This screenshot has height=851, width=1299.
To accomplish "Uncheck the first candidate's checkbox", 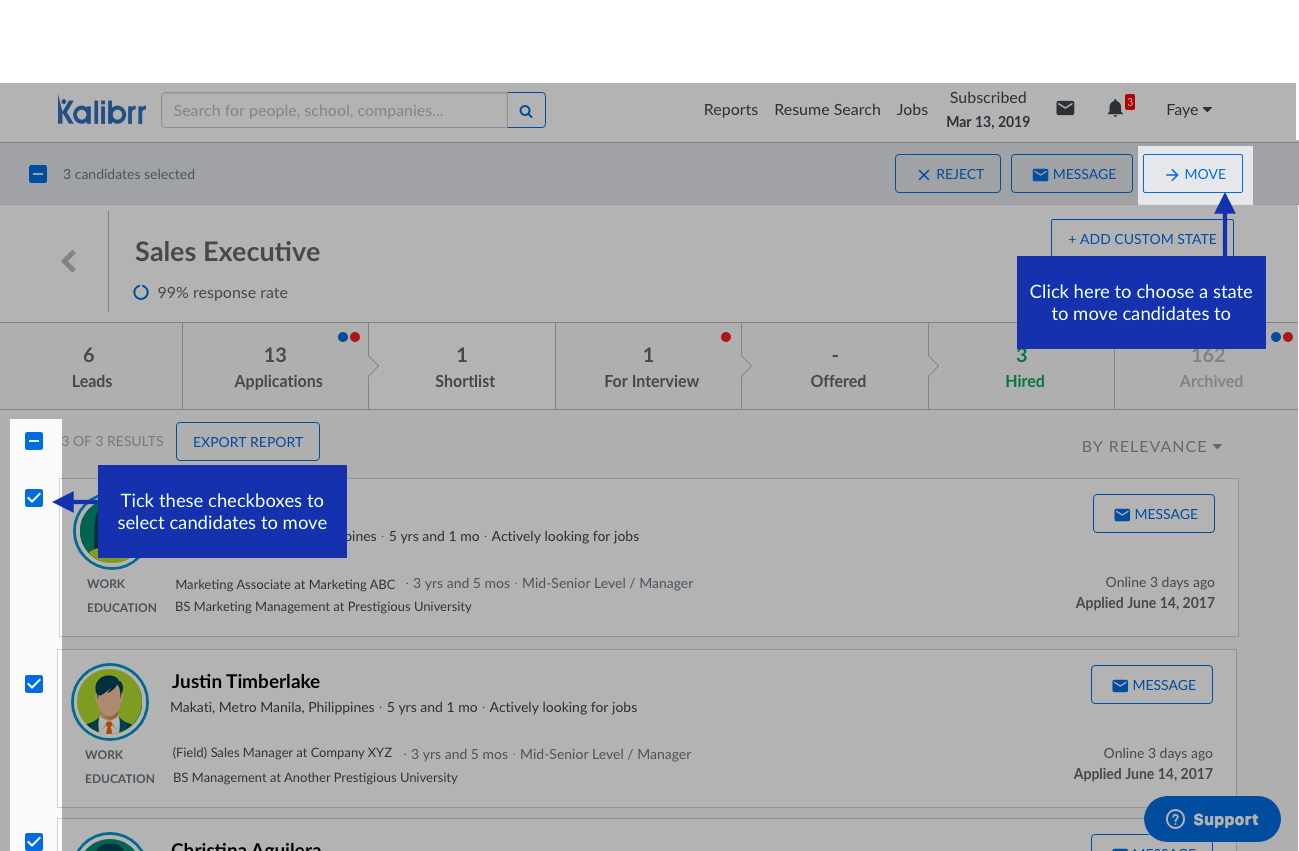I will (34, 498).
